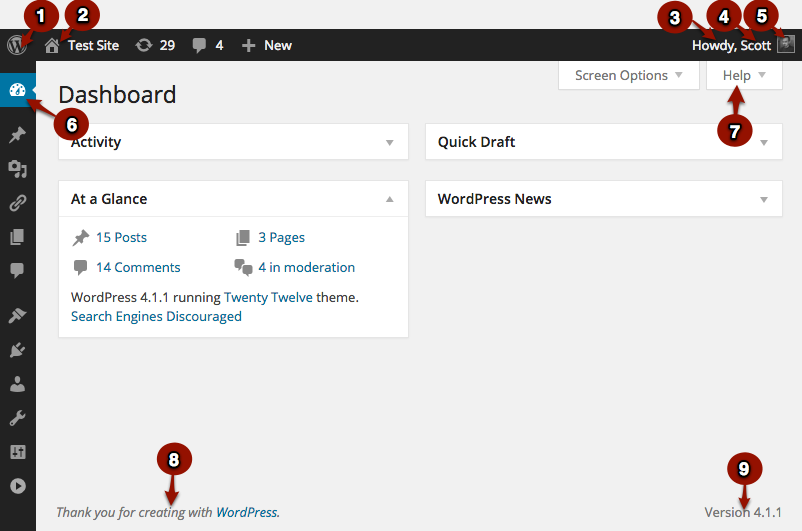Expand the WordPress News widget arrow
Screen dimensions: 802x531
pyautogui.click(x=764, y=199)
